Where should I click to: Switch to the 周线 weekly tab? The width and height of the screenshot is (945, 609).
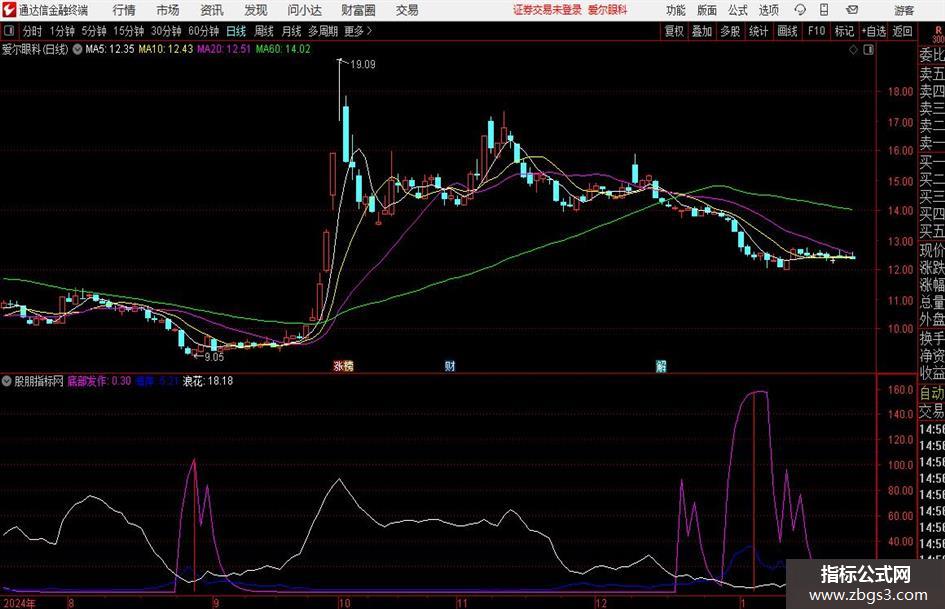click(x=264, y=31)
